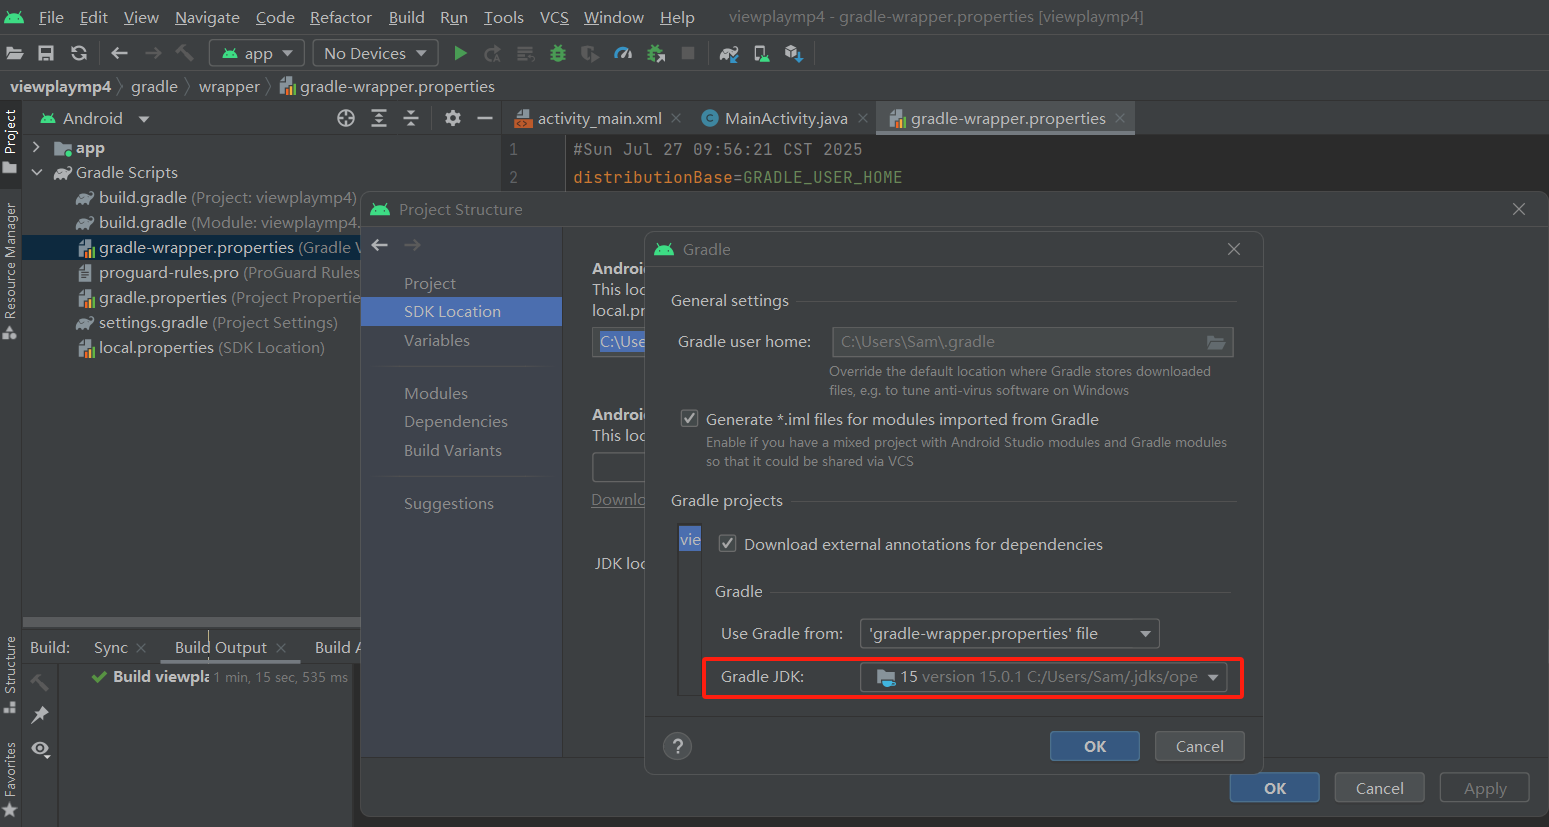Click the Project panel settings gear icon

tap(452, 117)
